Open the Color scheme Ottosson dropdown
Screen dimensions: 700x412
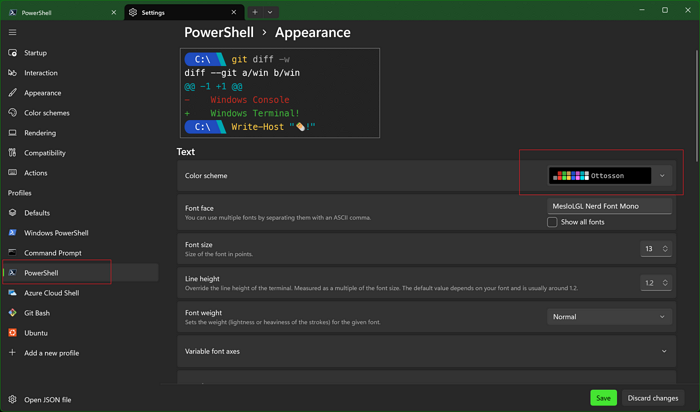(x=610, y=175)
